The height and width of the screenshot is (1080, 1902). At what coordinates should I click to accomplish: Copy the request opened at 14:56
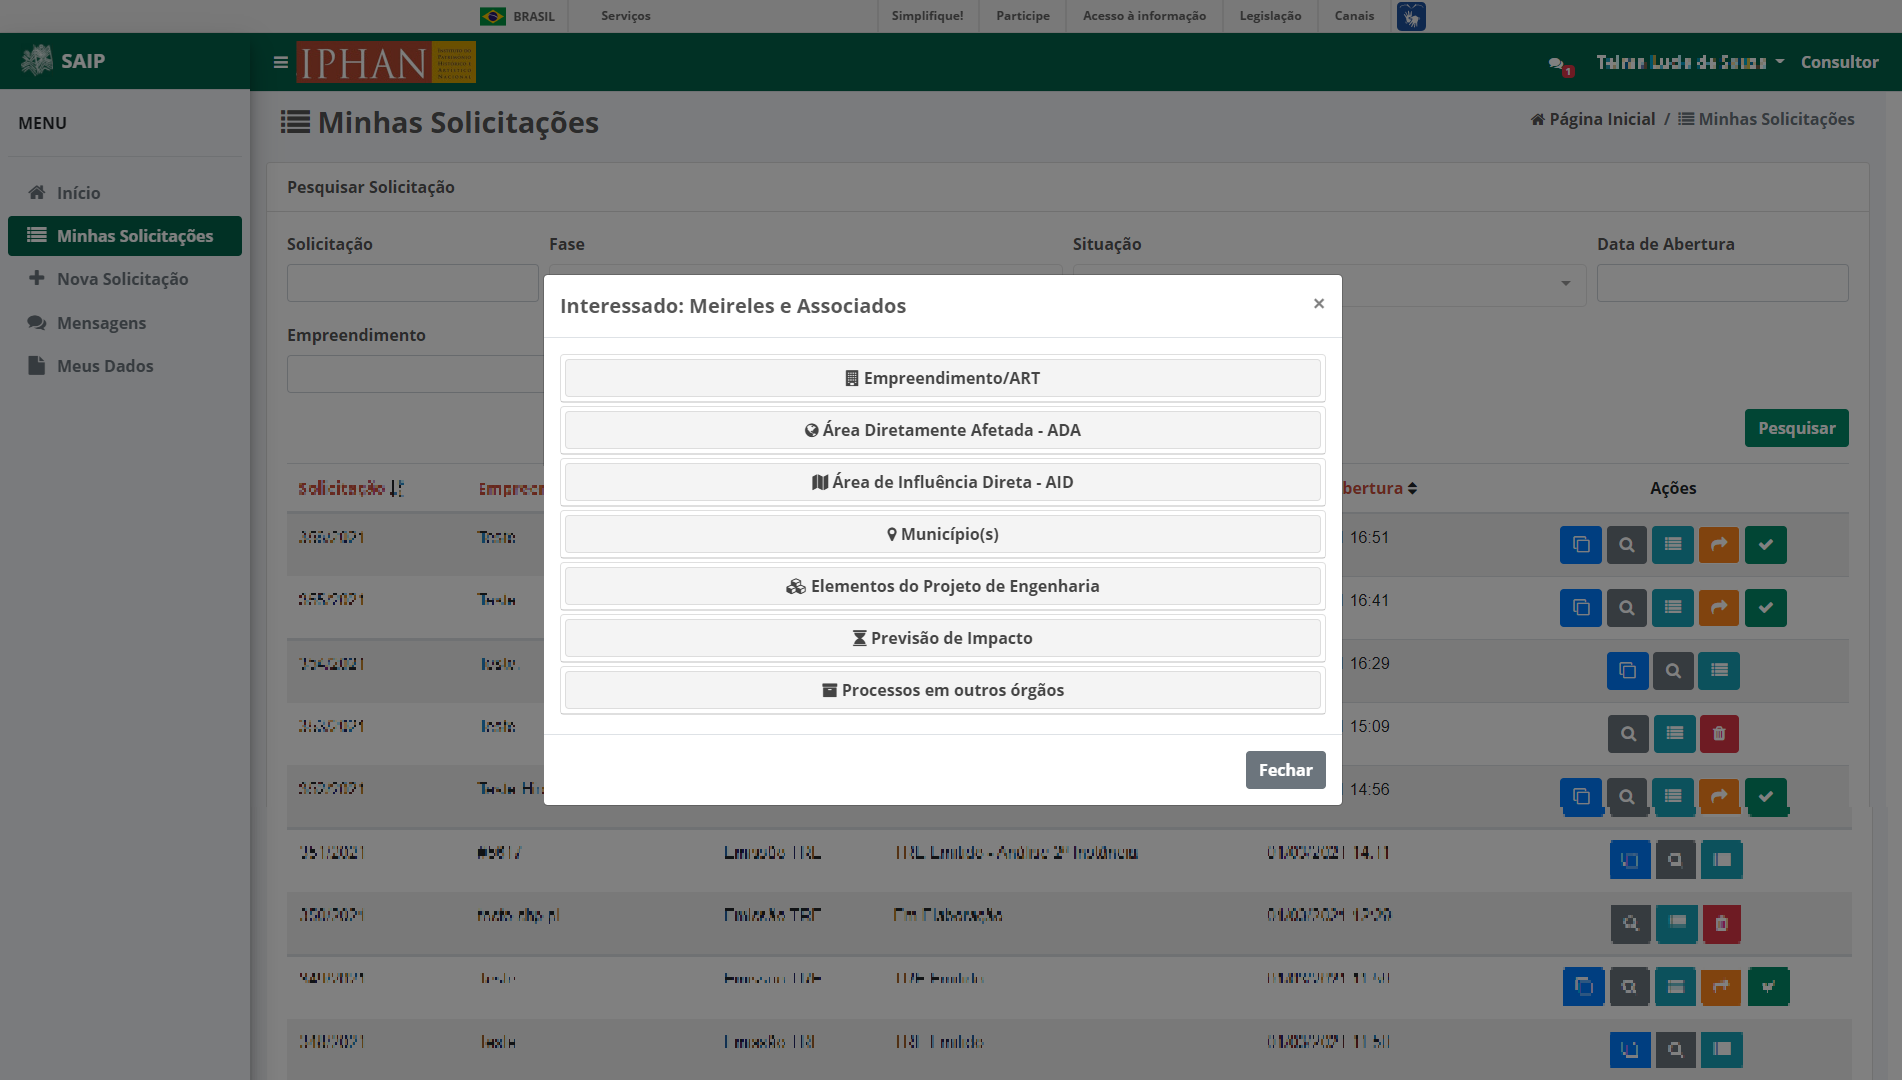pos(1580,797)
